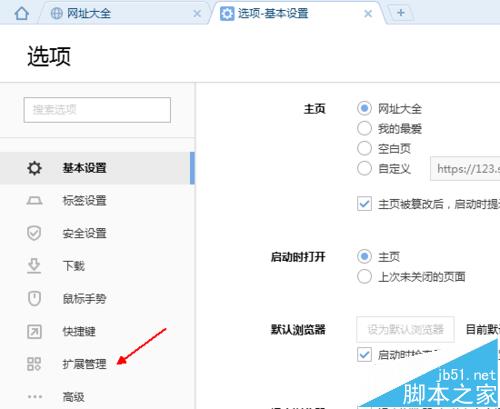Image resolution: width=500 pixels, height=409 pixels.
Task: Click the 默认浏览器 section label
Action: coord(298,330)
